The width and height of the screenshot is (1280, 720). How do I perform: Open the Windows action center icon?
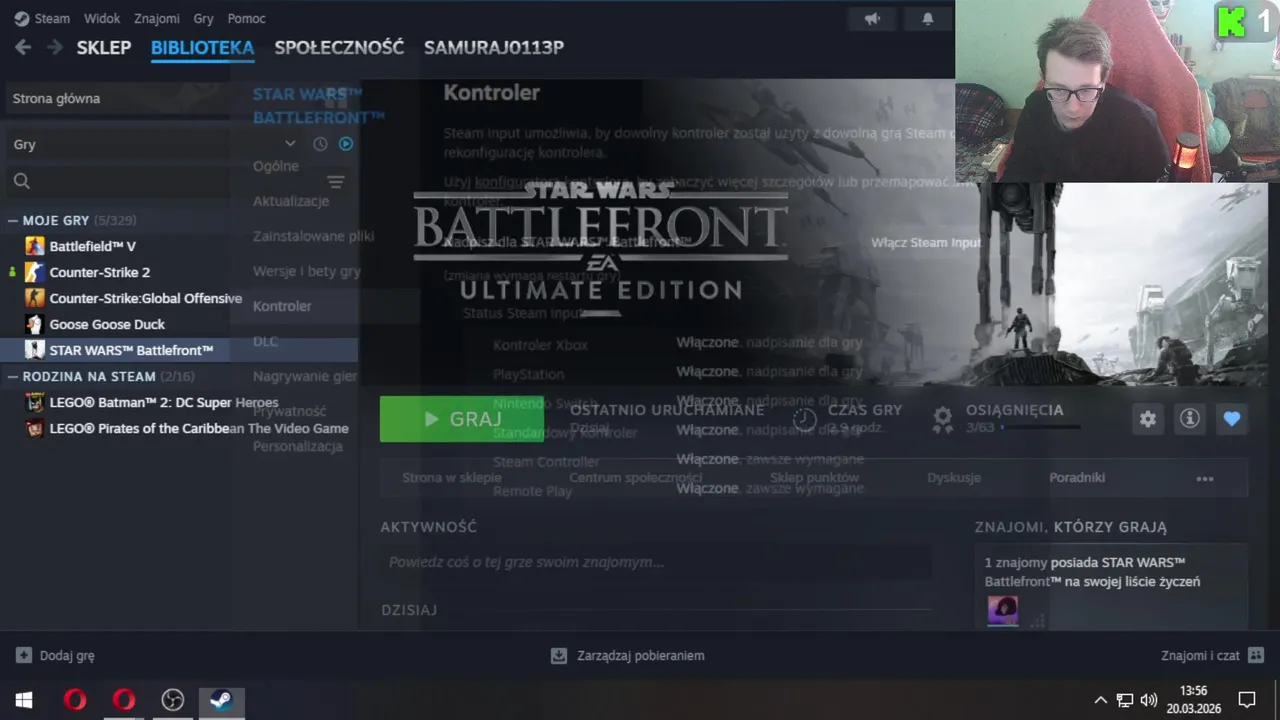[1247, 700]
